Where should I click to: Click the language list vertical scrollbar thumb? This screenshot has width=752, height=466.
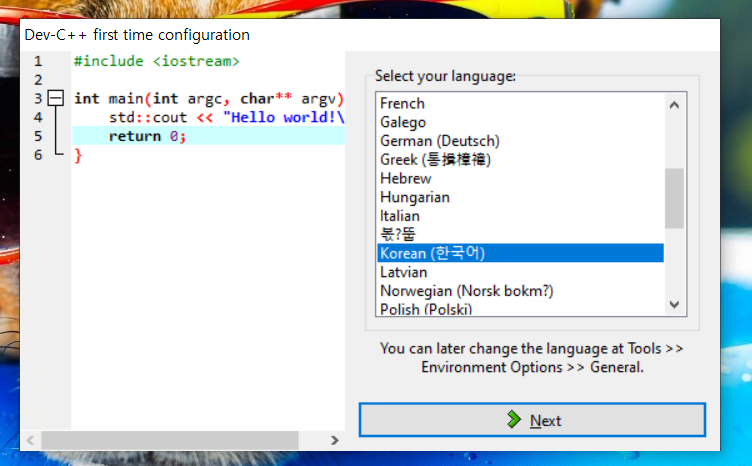pyautogui.click(x=674, y=198)
